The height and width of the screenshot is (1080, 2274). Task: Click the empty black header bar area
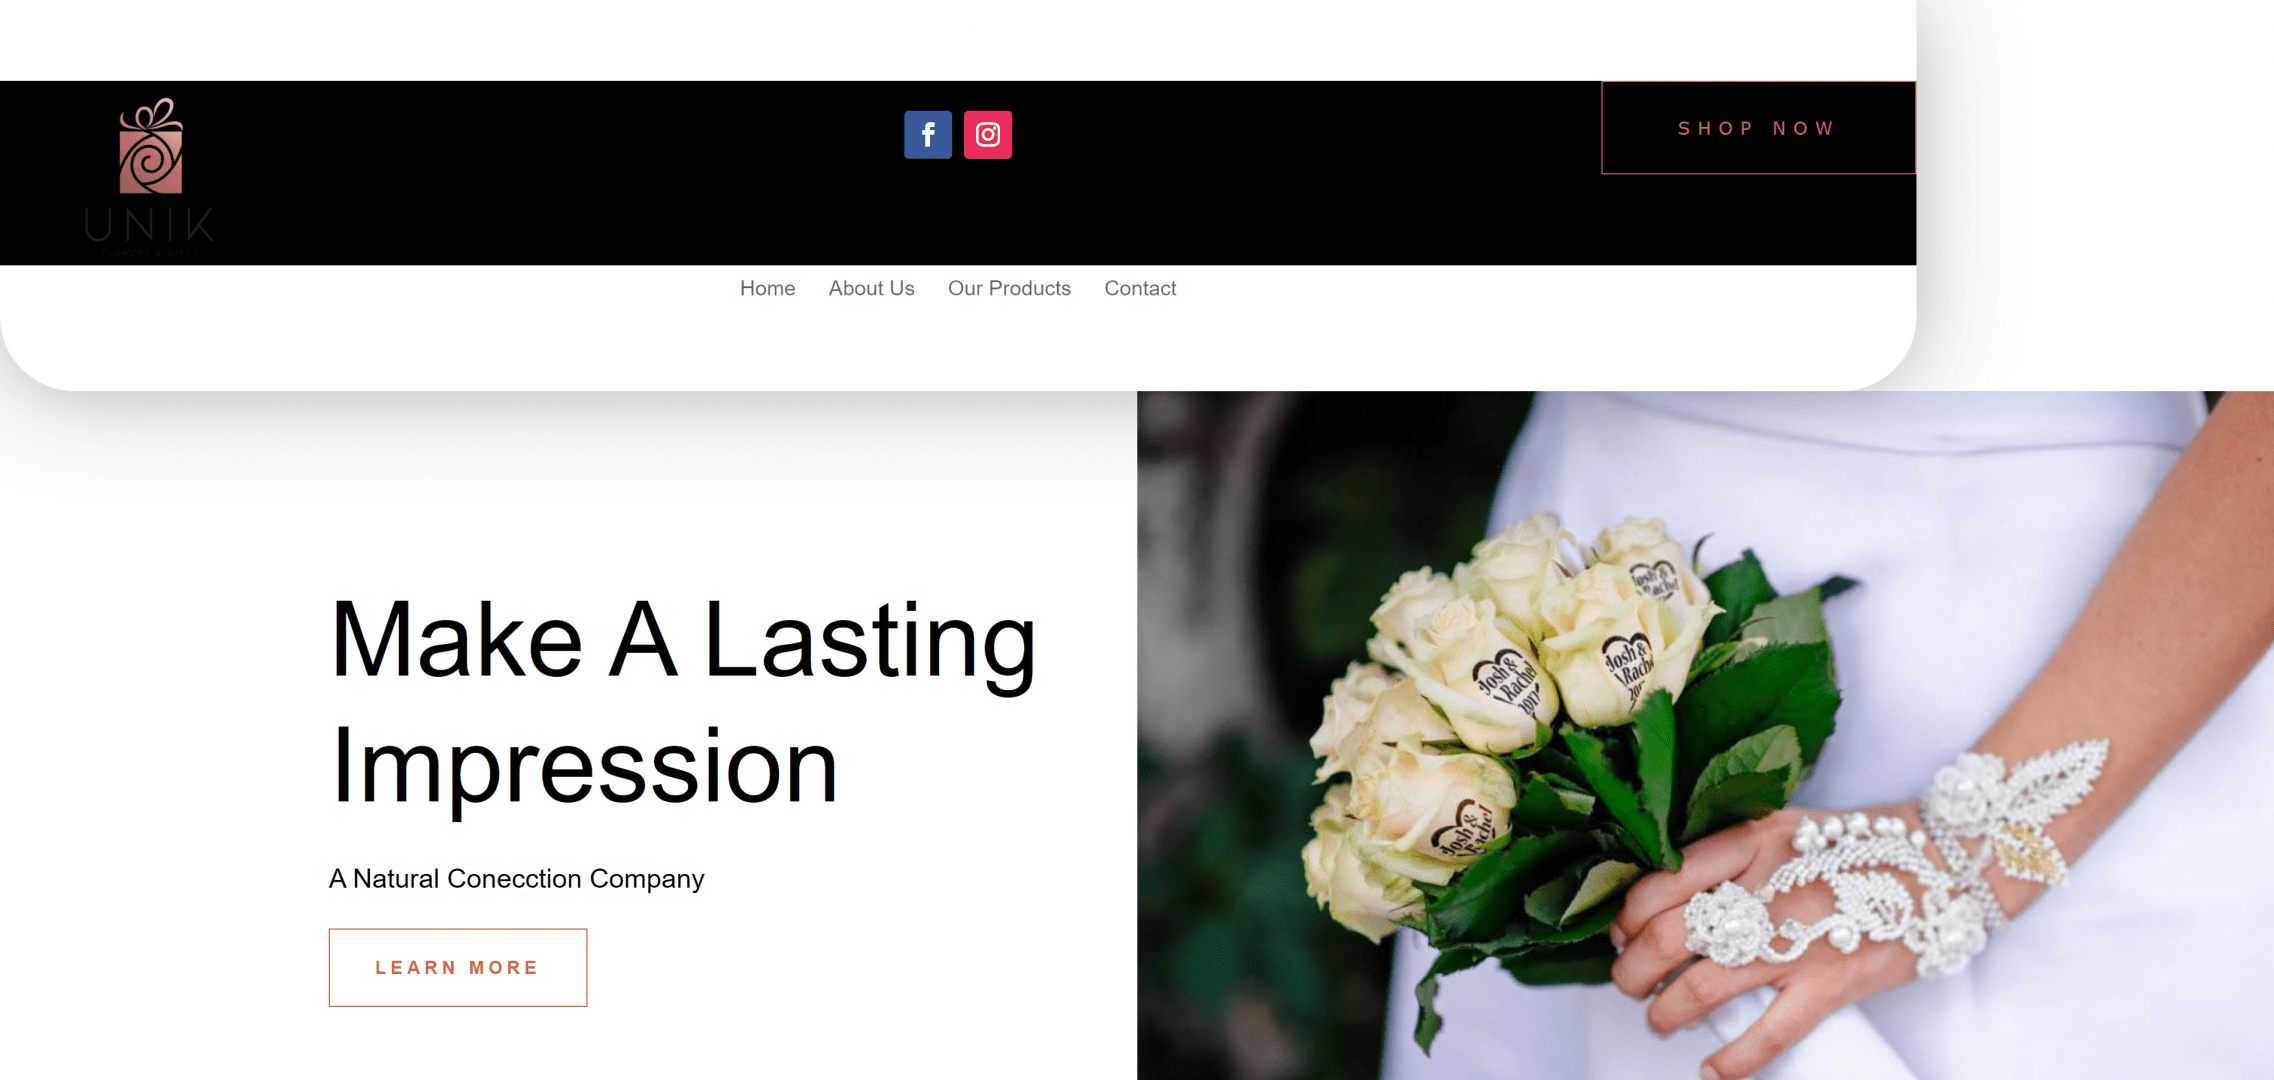click(x=1300, y=200)
